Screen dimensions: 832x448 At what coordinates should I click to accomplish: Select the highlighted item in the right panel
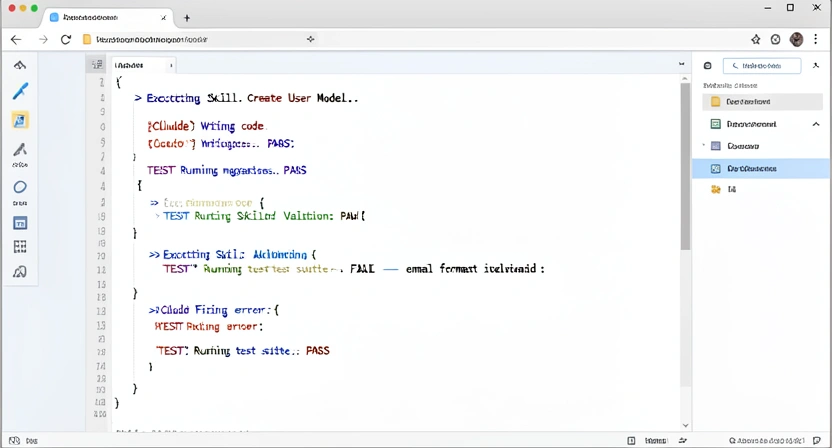(762, 169)
